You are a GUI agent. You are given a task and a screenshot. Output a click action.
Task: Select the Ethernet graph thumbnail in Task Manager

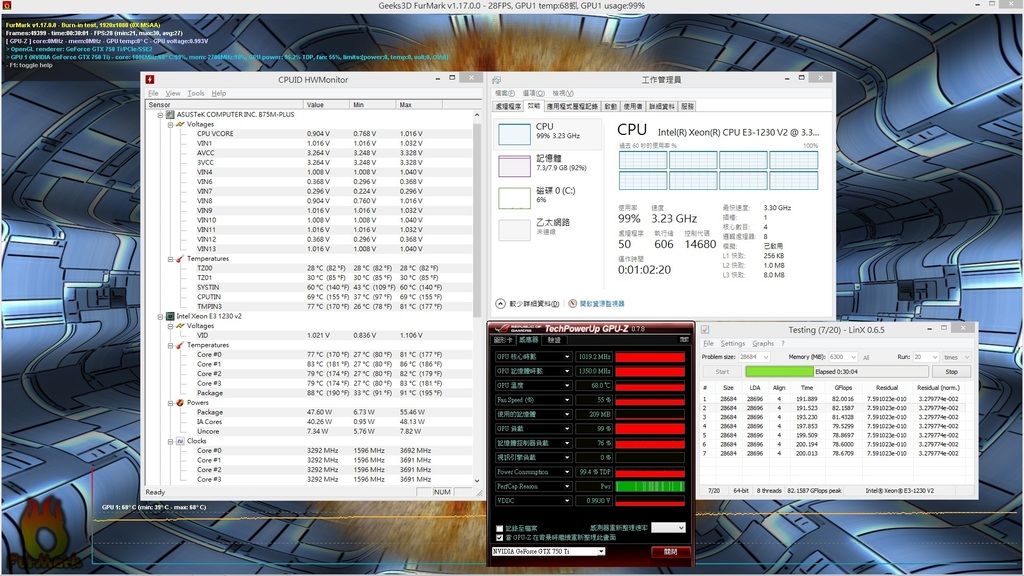(515, 230)
